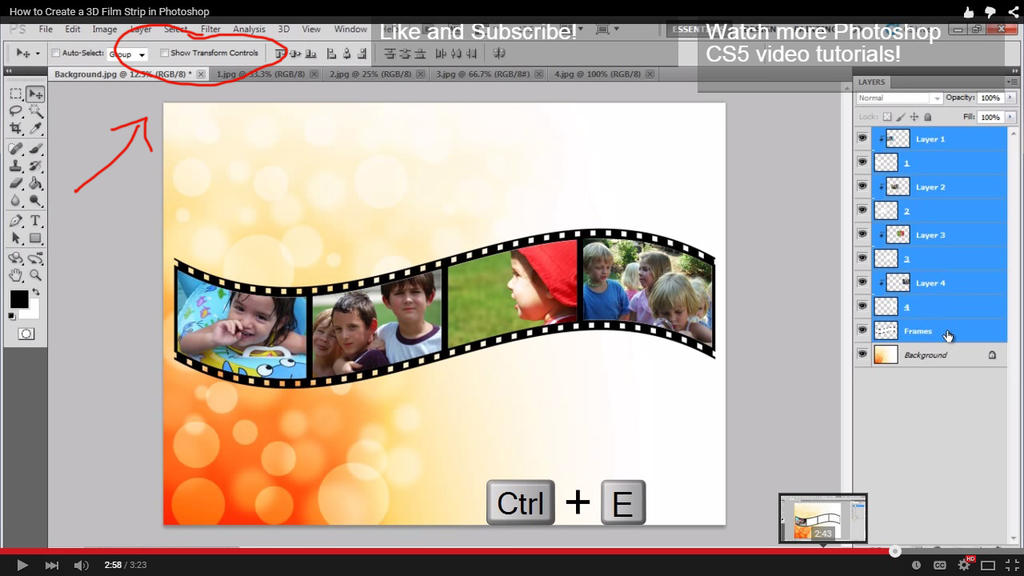
Task: Check Show Transform Controls
Action: [165, 53]
